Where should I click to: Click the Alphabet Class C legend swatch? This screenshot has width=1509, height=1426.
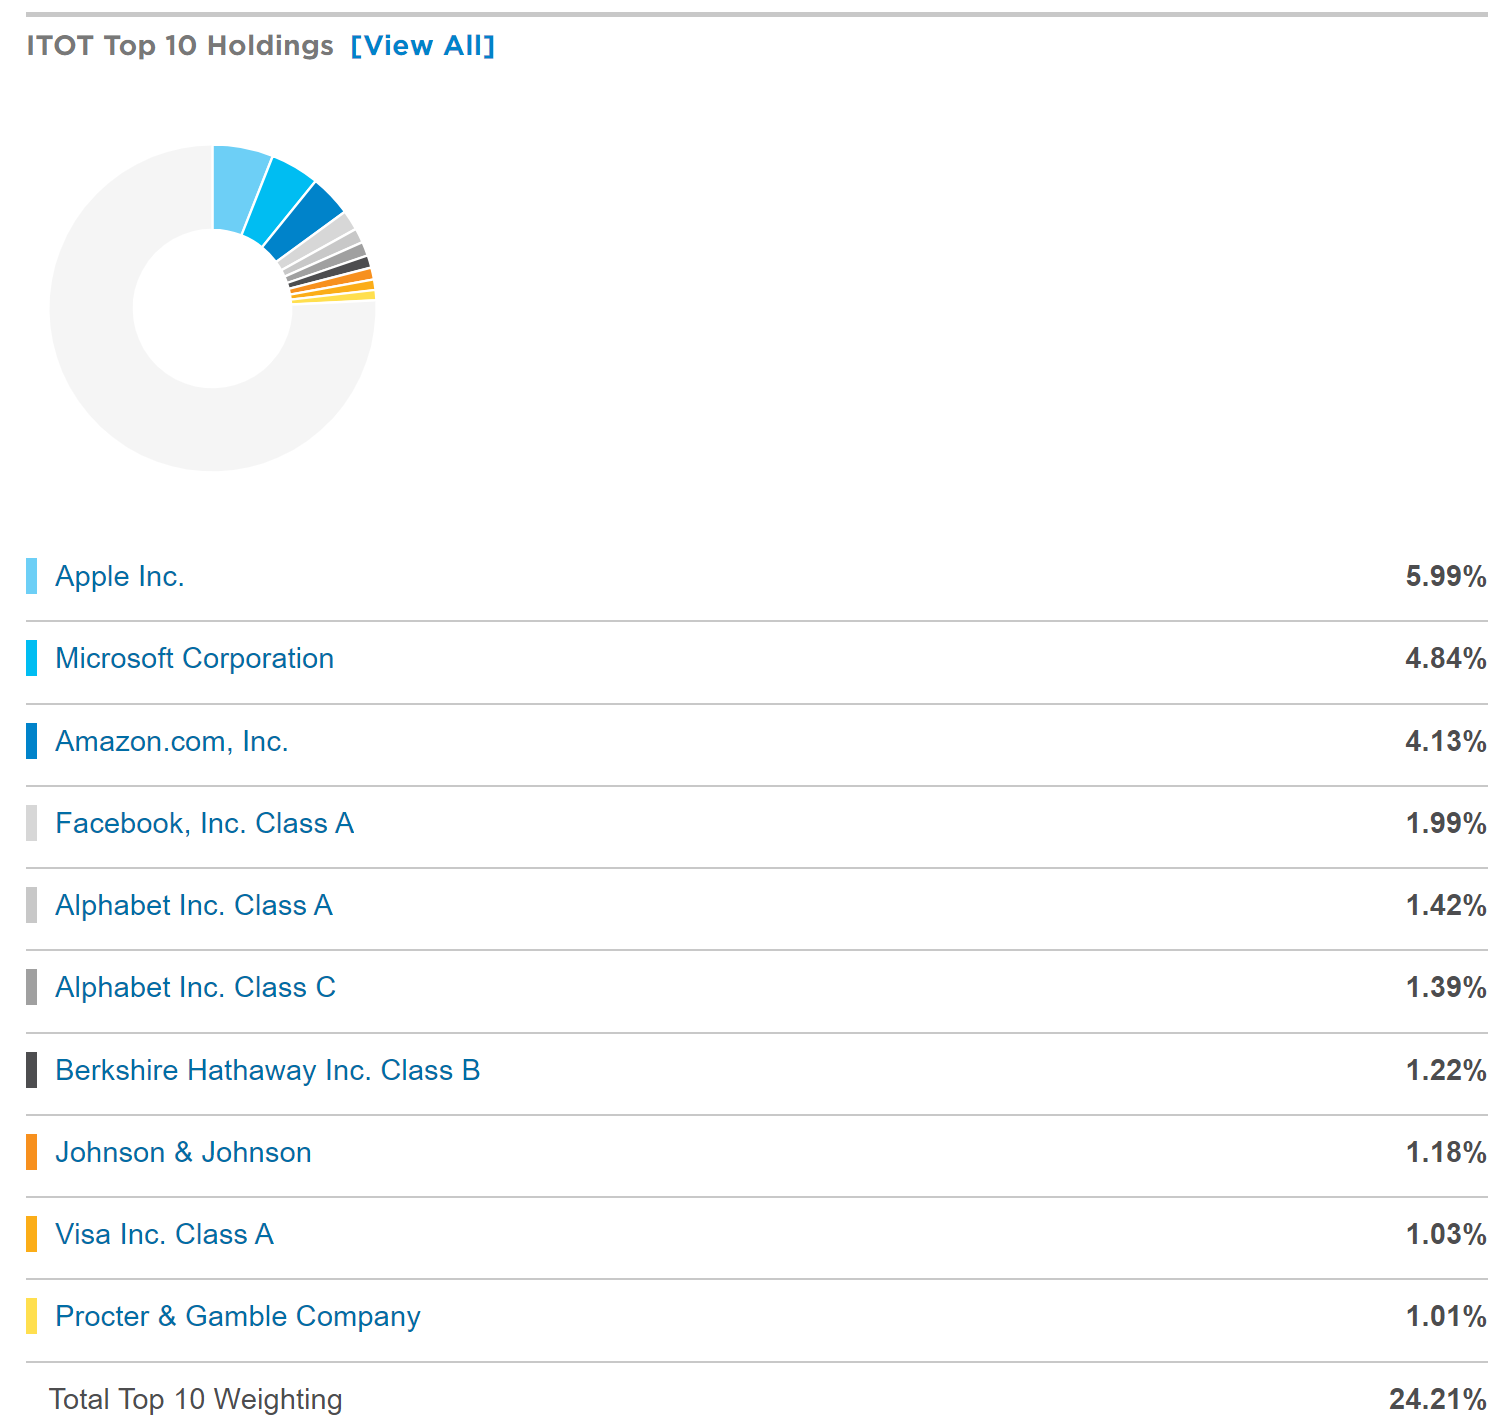point(32,987)
